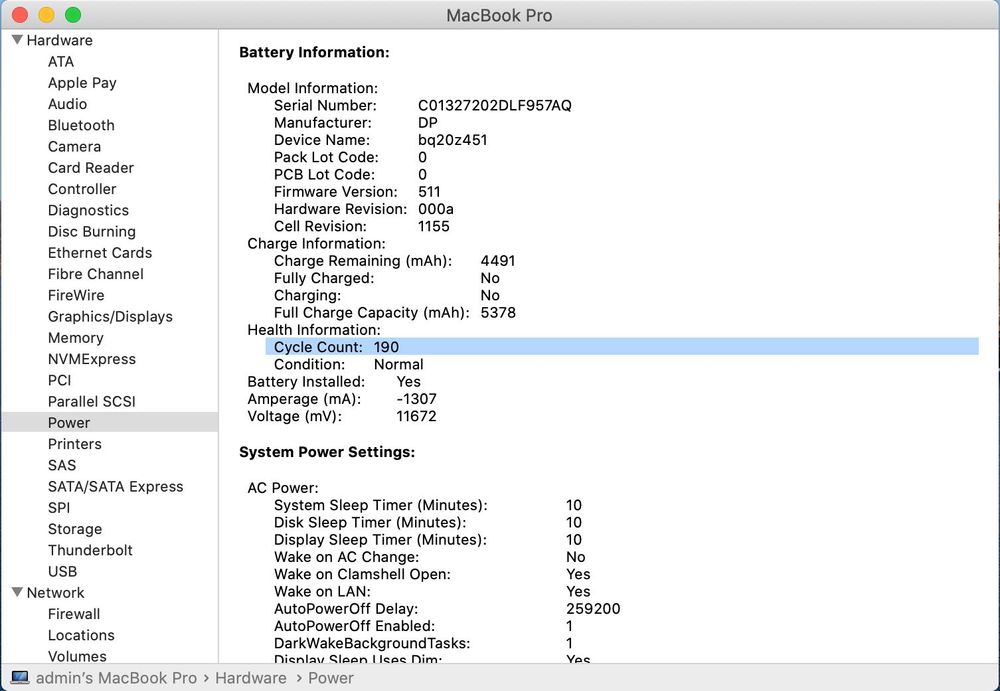
Task: Open the Audio hardware category
Action: click(x=67, y=104)
